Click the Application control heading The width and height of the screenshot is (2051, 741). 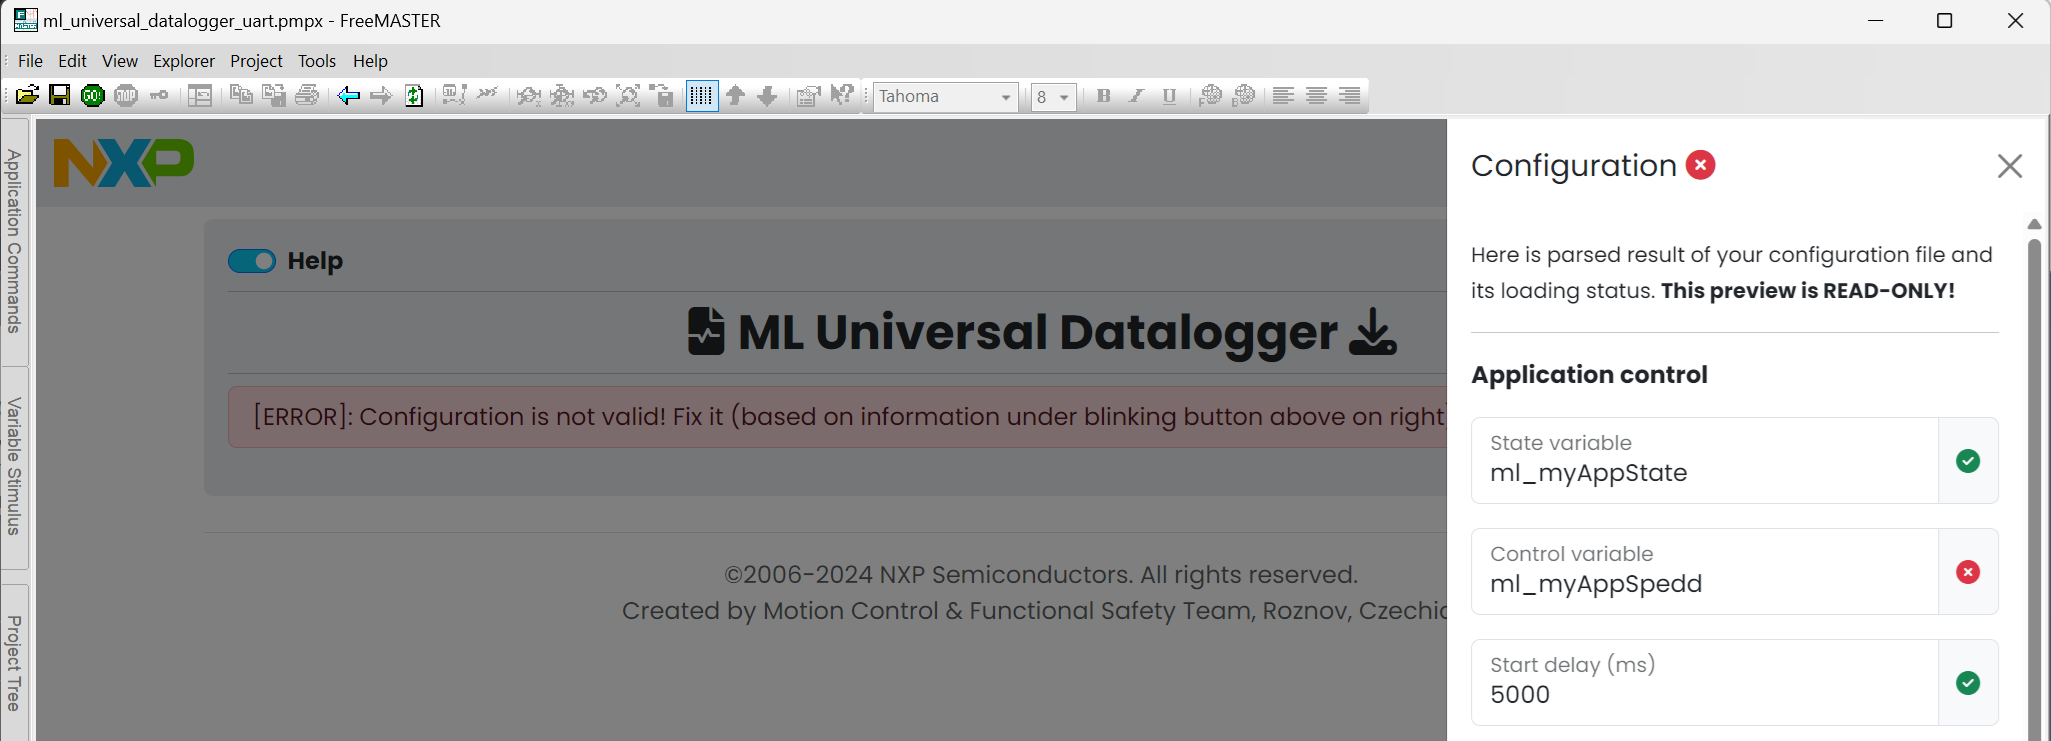pos(1589,375)
